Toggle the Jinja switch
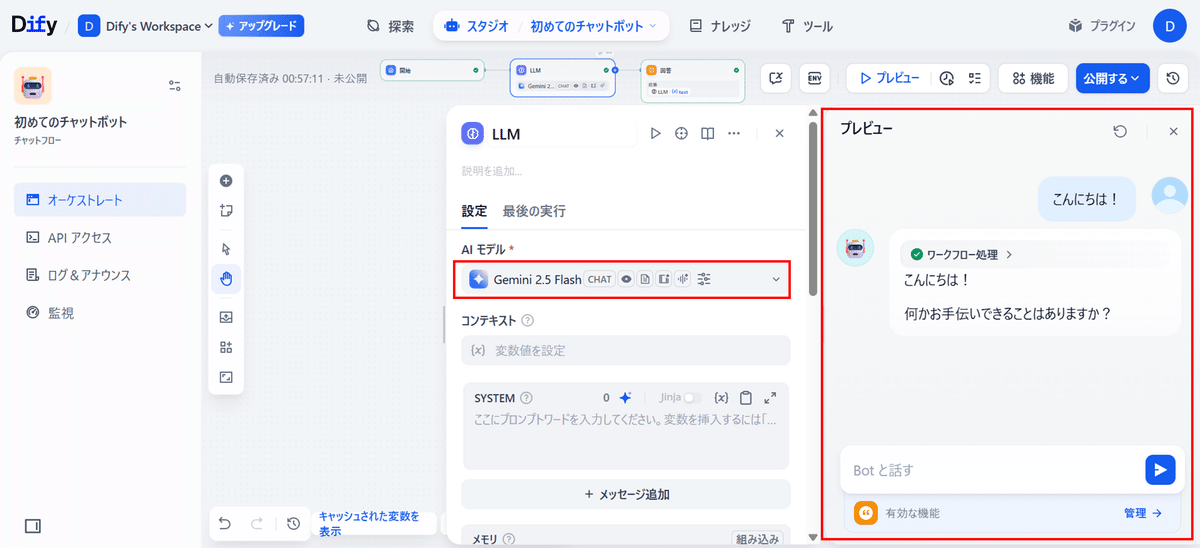The width and height of the screenshot is (1200, 548). coord(692,397)
